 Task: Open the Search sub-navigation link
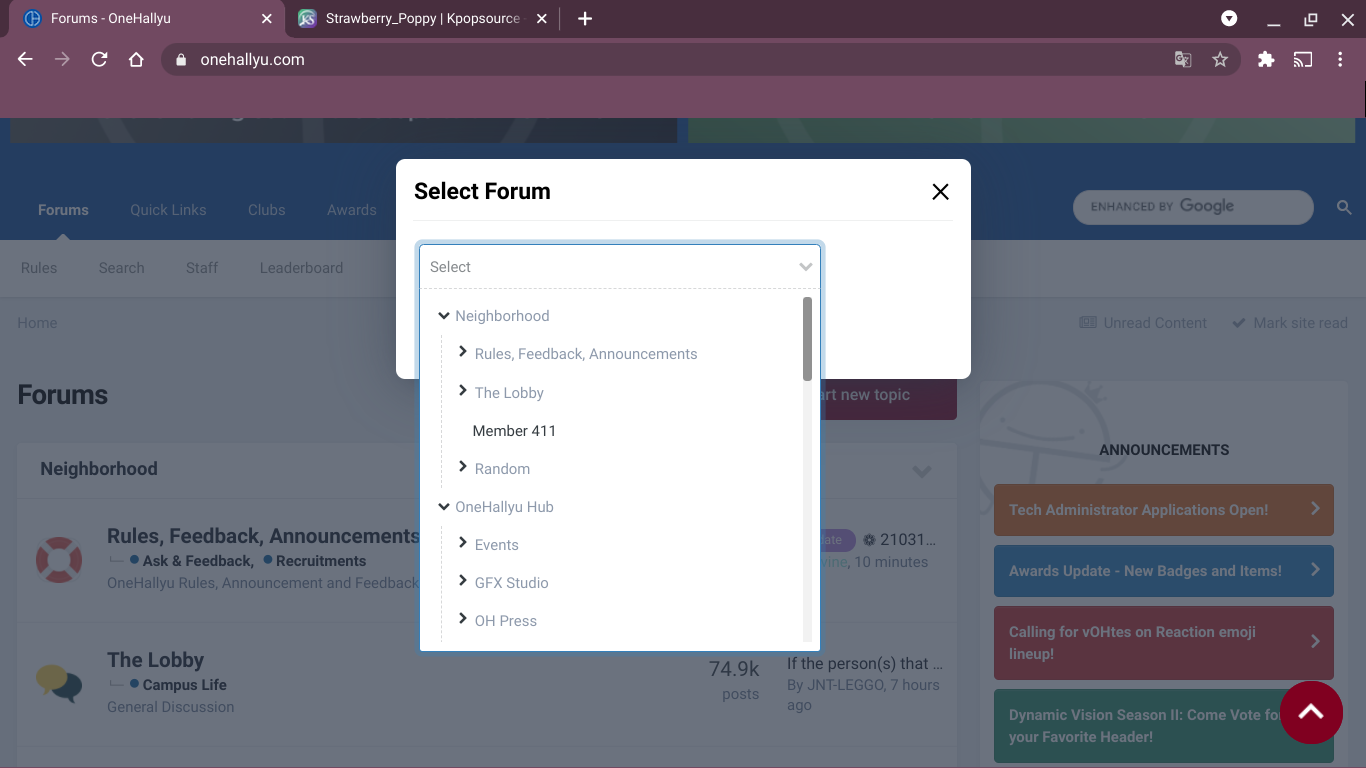[x=122, y=268]
